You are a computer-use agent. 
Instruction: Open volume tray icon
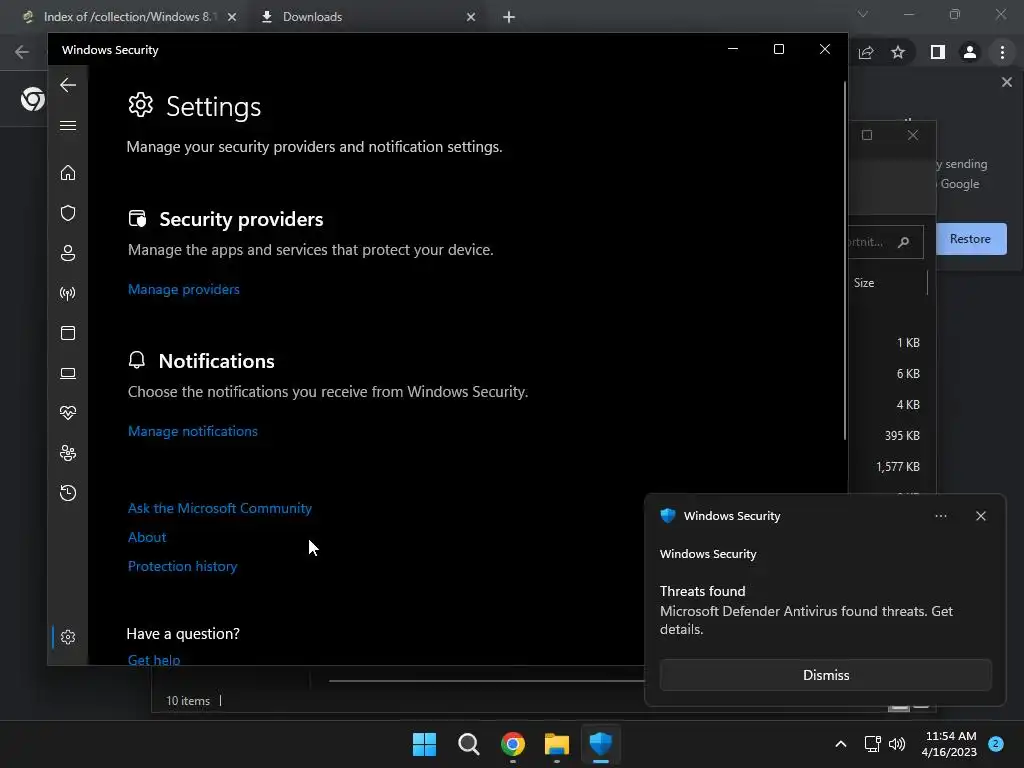point(897,744)
